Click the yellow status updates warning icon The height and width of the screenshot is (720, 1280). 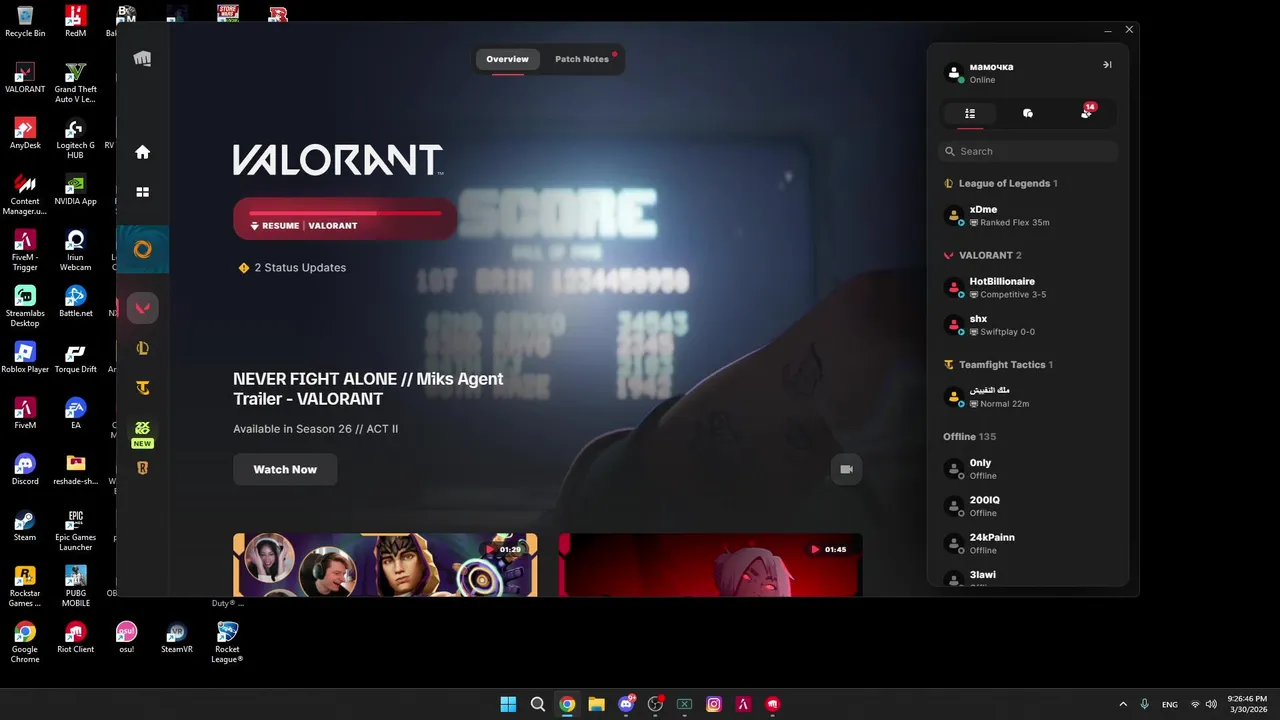point(243,268)
